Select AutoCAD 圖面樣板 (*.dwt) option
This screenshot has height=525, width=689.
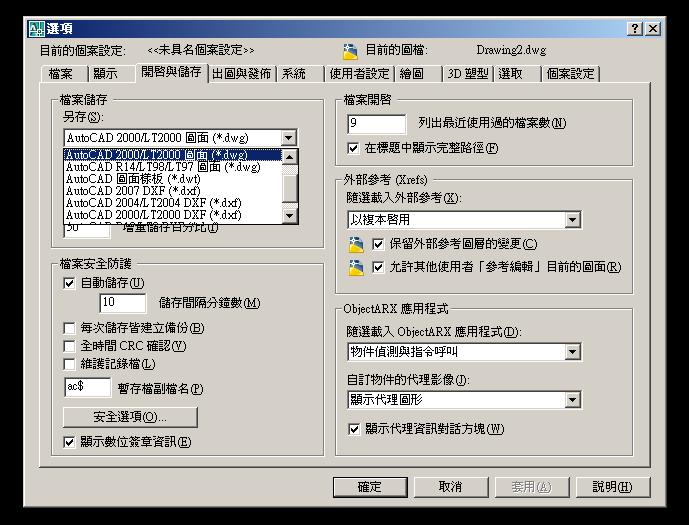tap(173, 179)
